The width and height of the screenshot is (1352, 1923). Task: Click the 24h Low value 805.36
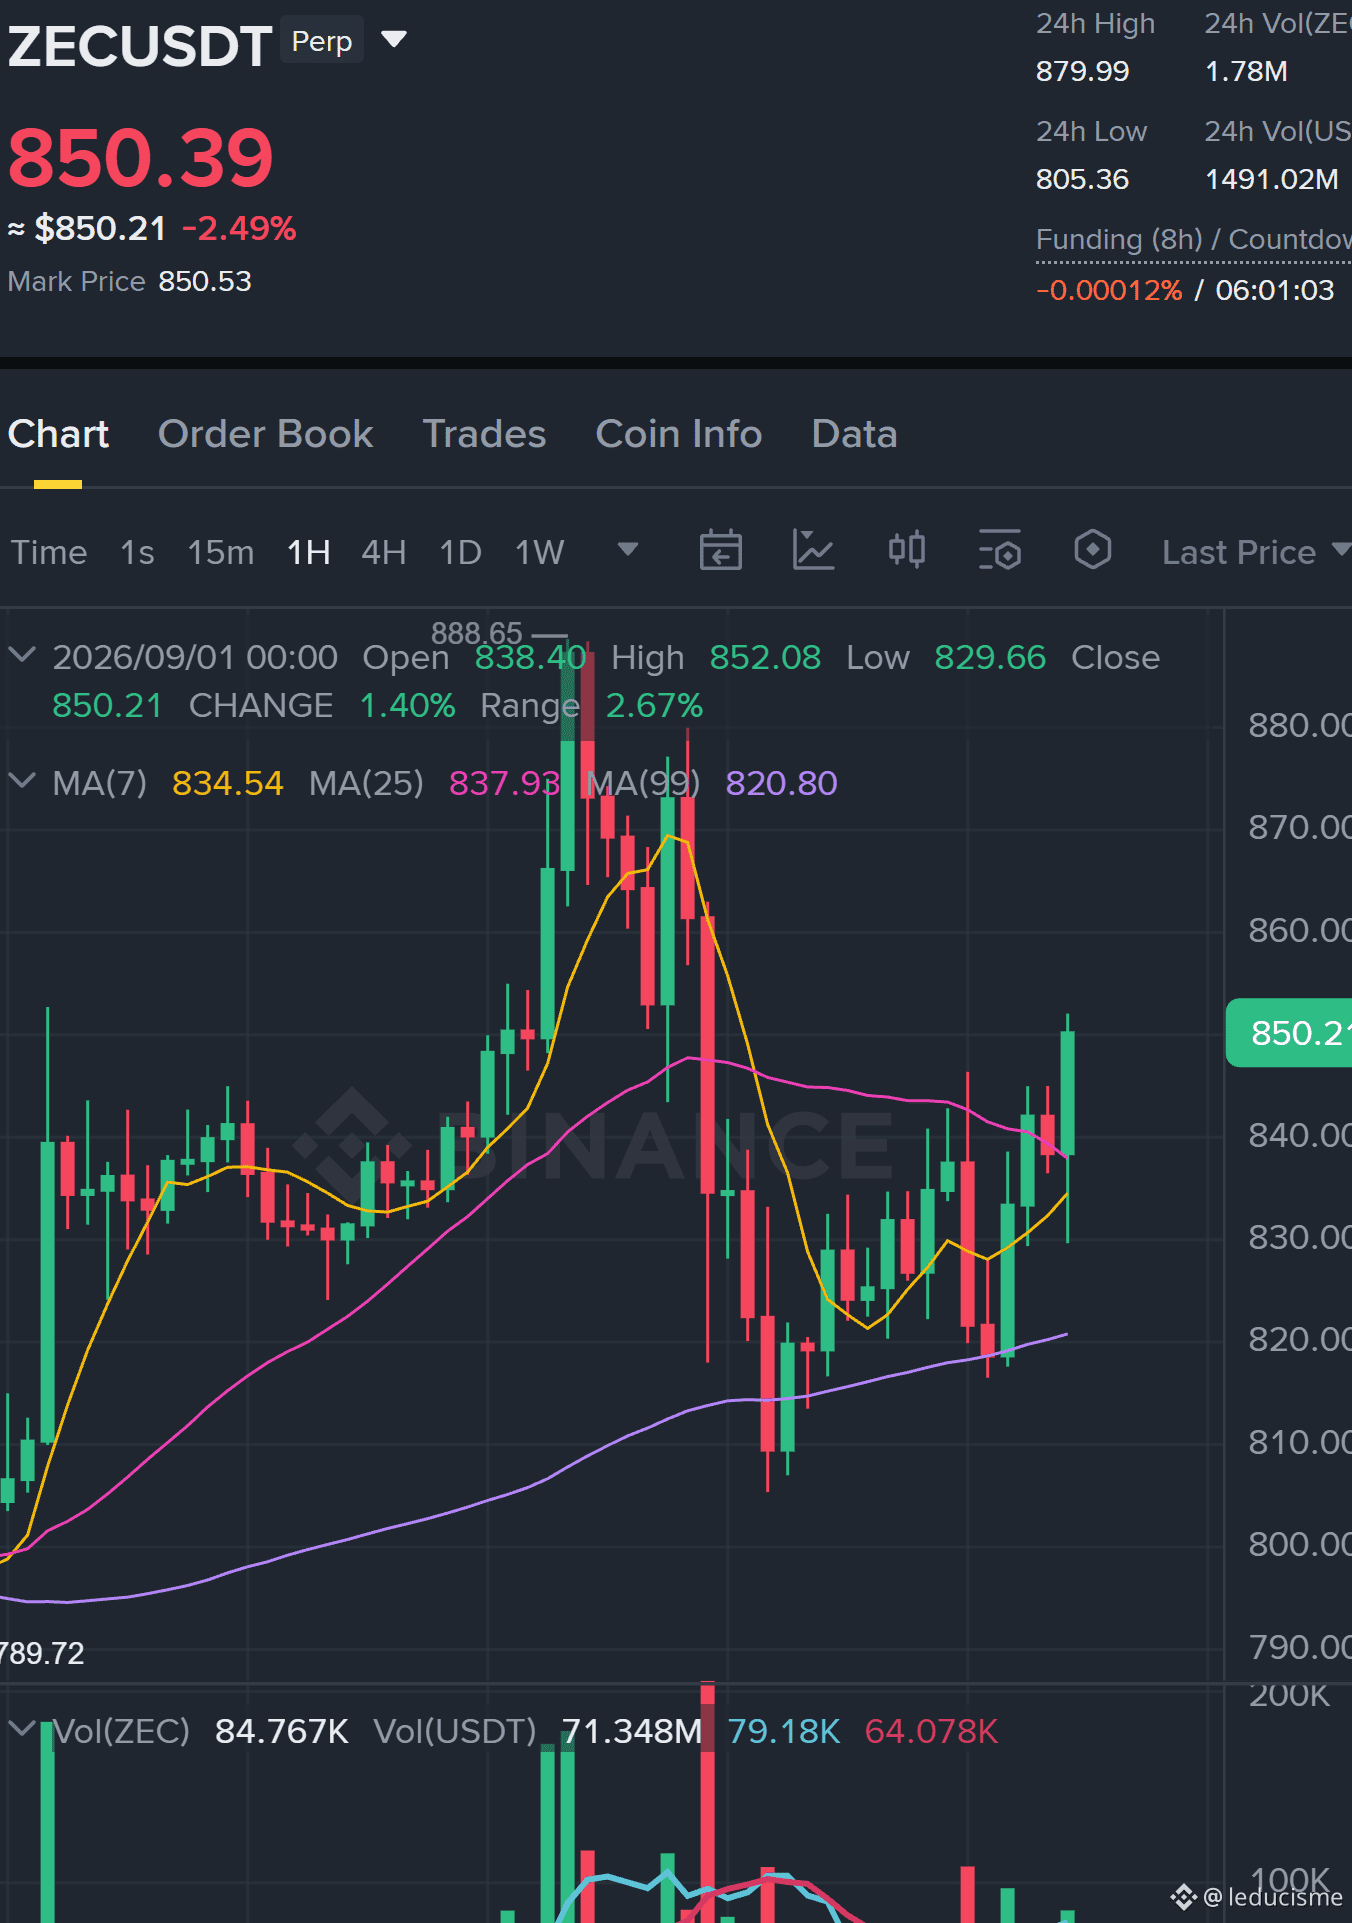pyautogui.click(x=1082, y=179)
